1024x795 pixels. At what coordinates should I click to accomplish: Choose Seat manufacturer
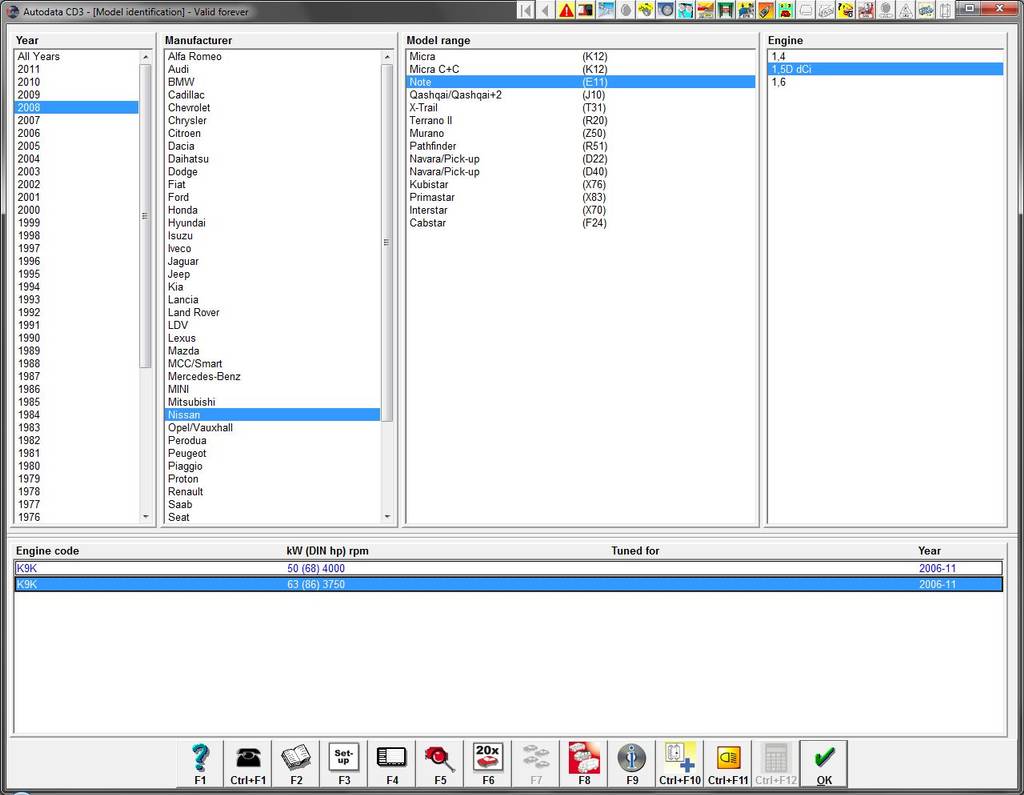272,517
